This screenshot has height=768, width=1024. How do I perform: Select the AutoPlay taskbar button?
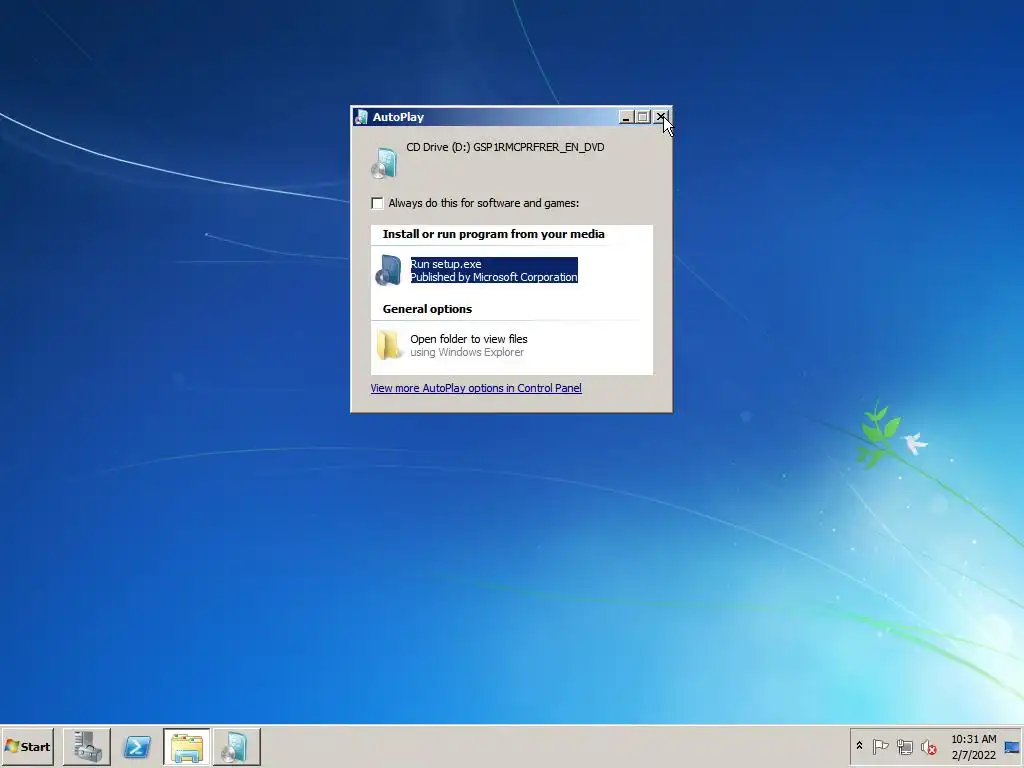(x=236, y=746)
